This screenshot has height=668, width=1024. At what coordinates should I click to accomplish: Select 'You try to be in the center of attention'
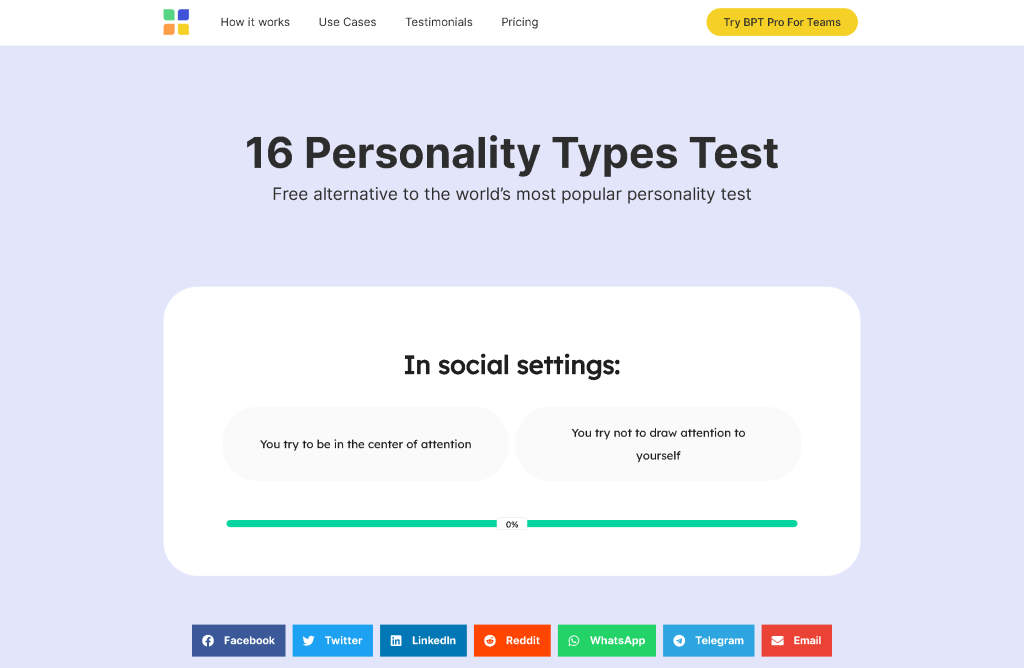click(x=365, y=443)
